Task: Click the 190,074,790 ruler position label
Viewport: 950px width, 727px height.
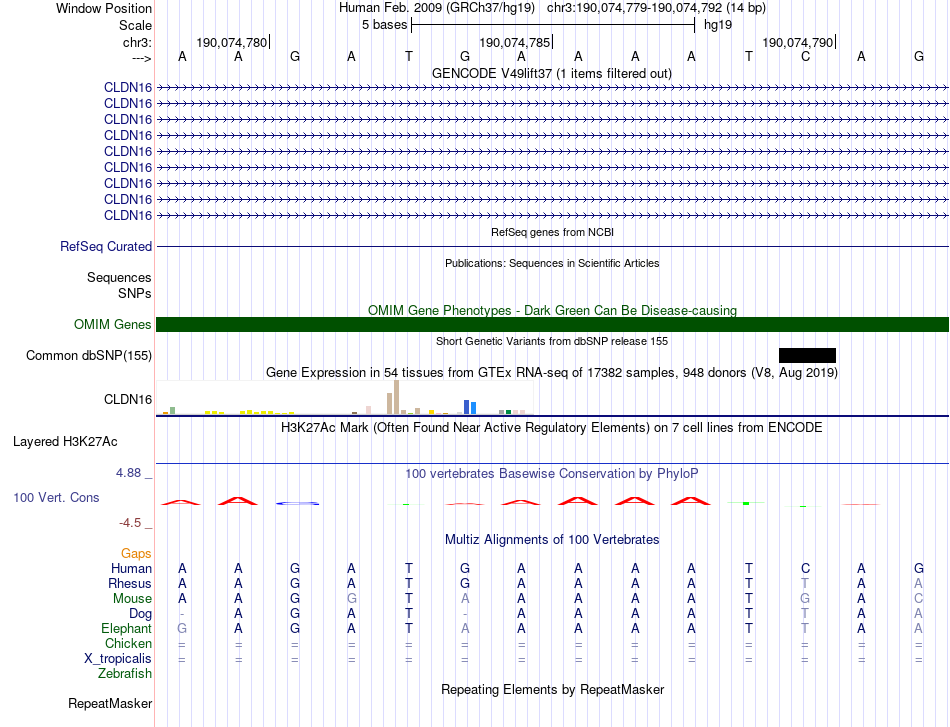Action: pos(797,42)
